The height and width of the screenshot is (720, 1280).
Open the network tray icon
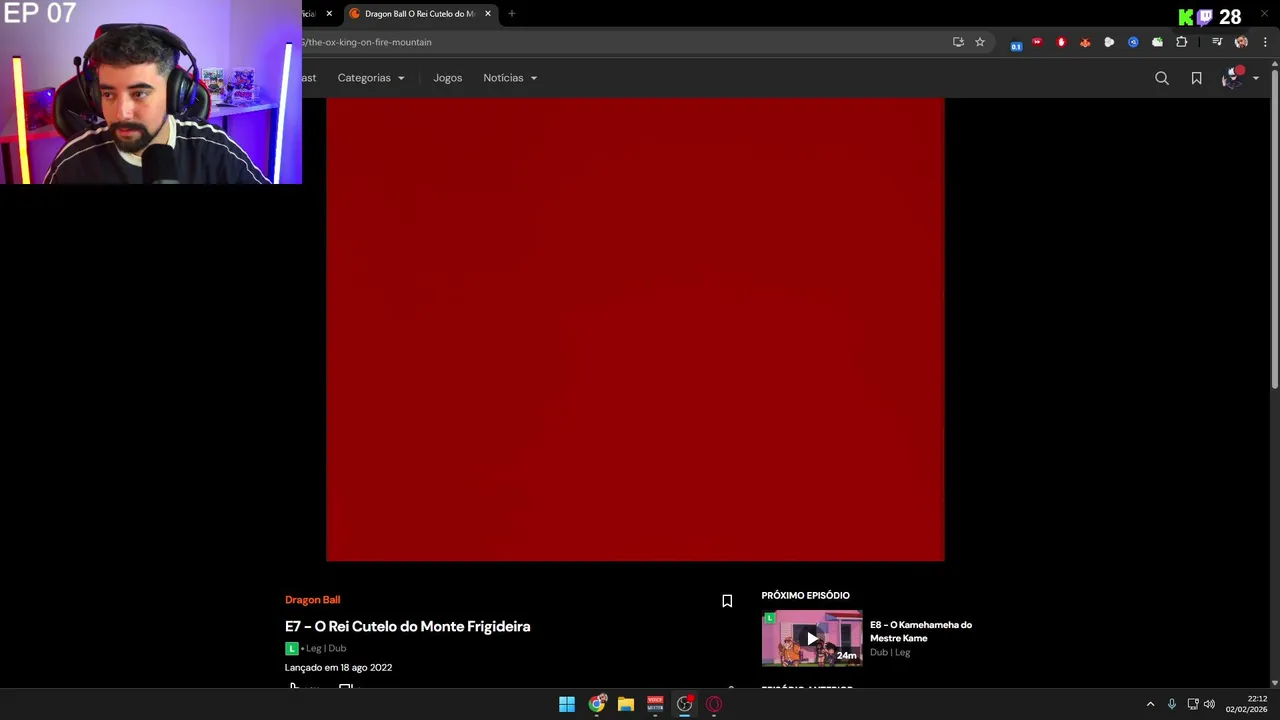click(1193, 704)
